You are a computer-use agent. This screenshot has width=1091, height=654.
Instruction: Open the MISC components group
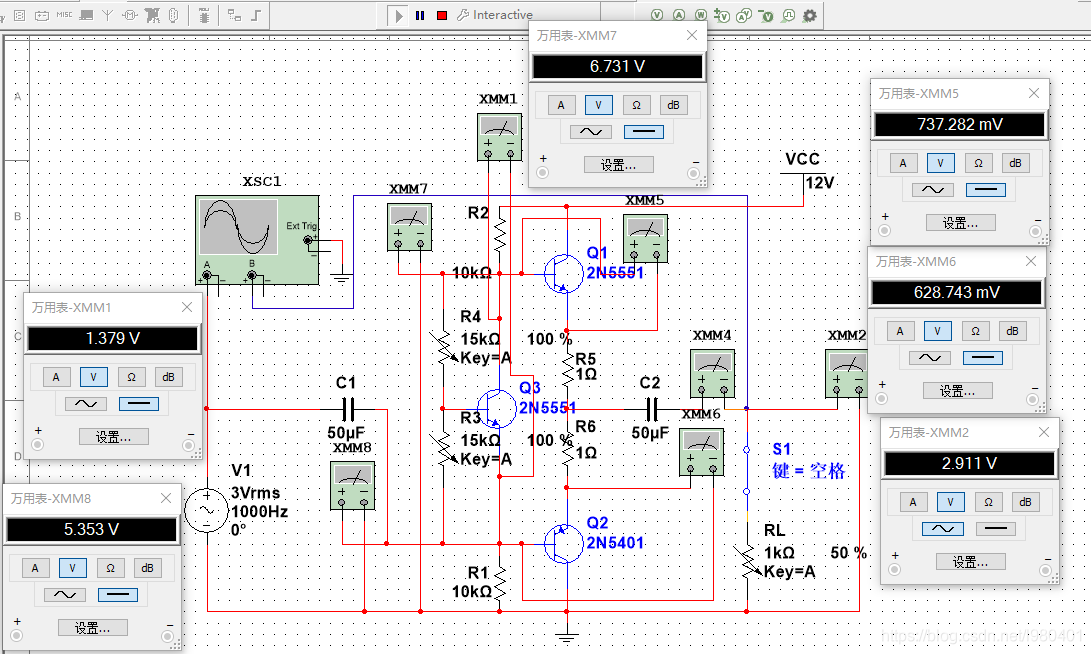click(64, 15)
